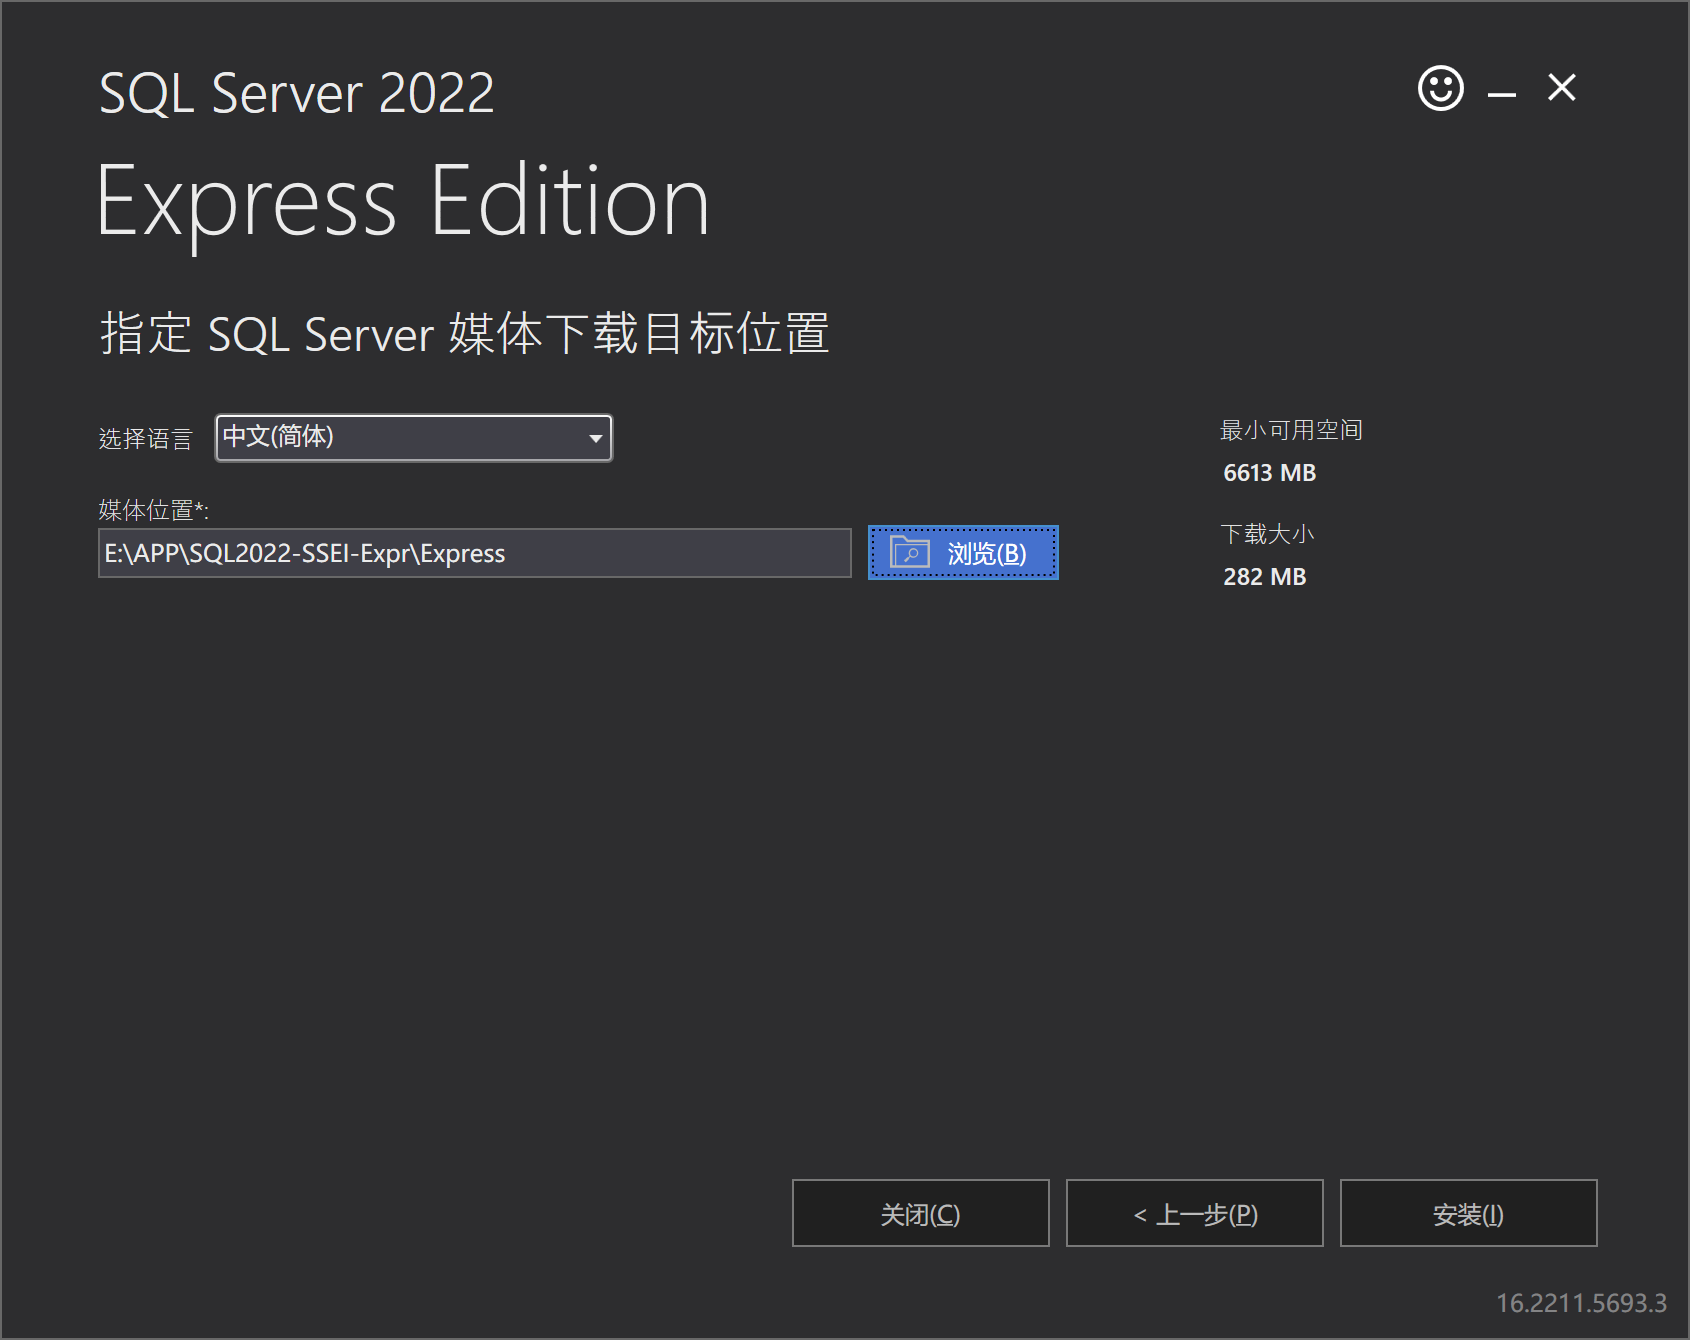Image resolution: width=1690 pixels, height=1340 pixels.
Task: Go back with the 上一步(P) button
Action: tap(1194, 1213)
